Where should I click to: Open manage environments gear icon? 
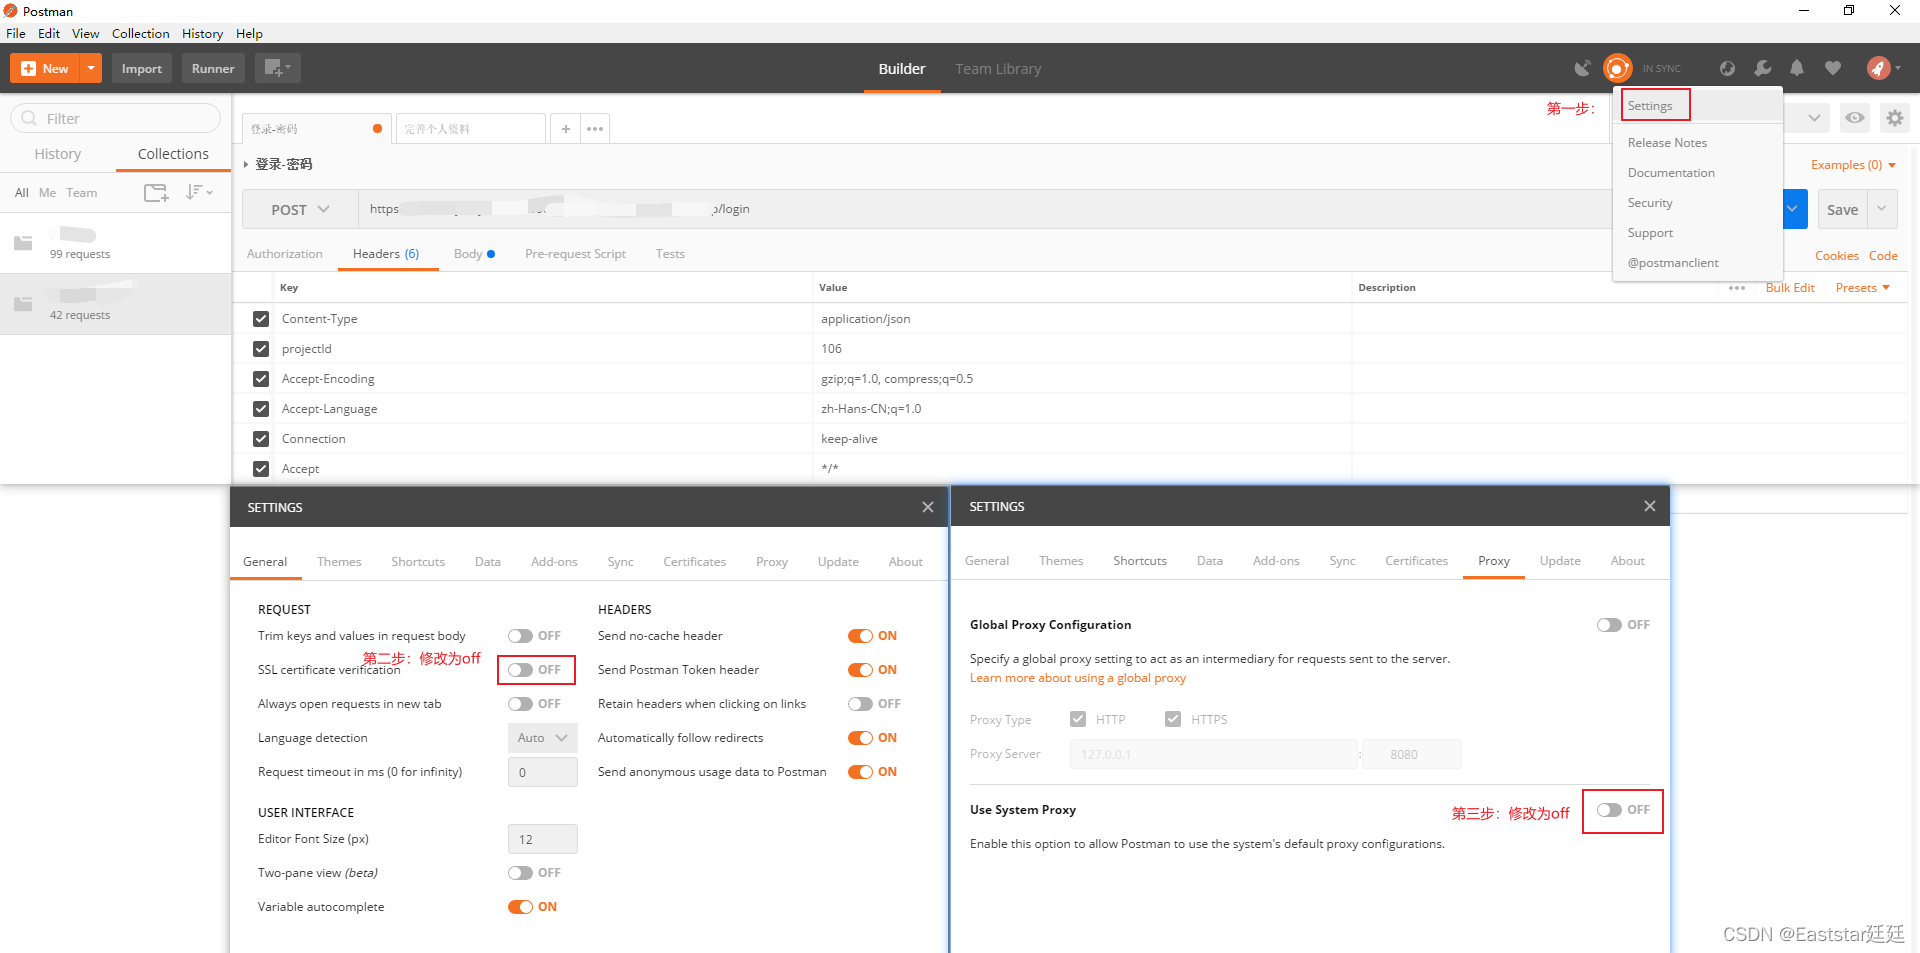tap(1894, 118)
